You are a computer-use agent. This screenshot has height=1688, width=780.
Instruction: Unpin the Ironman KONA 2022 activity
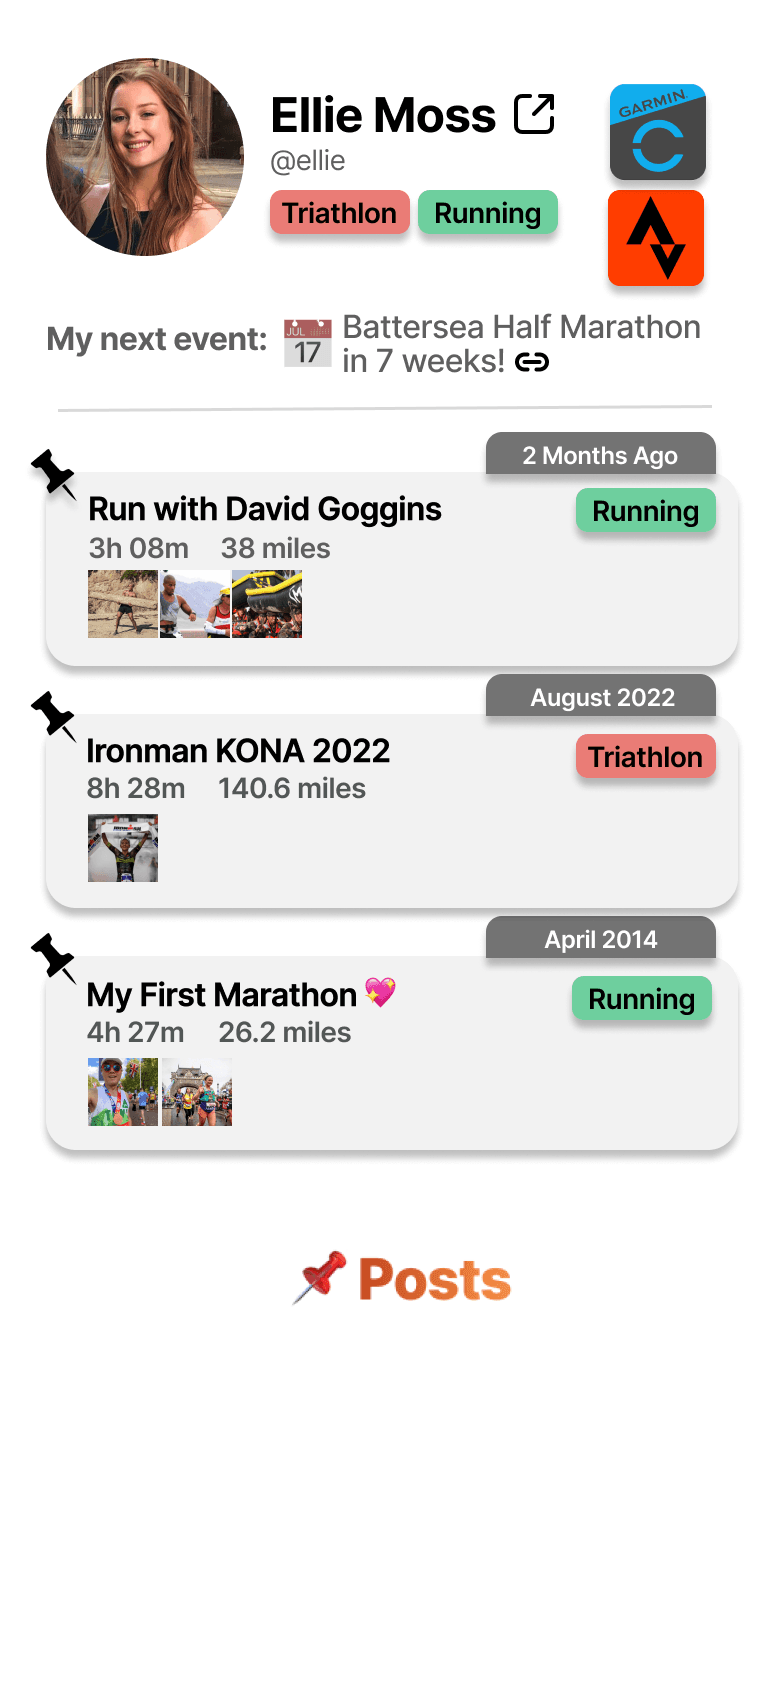click(54, 716)
